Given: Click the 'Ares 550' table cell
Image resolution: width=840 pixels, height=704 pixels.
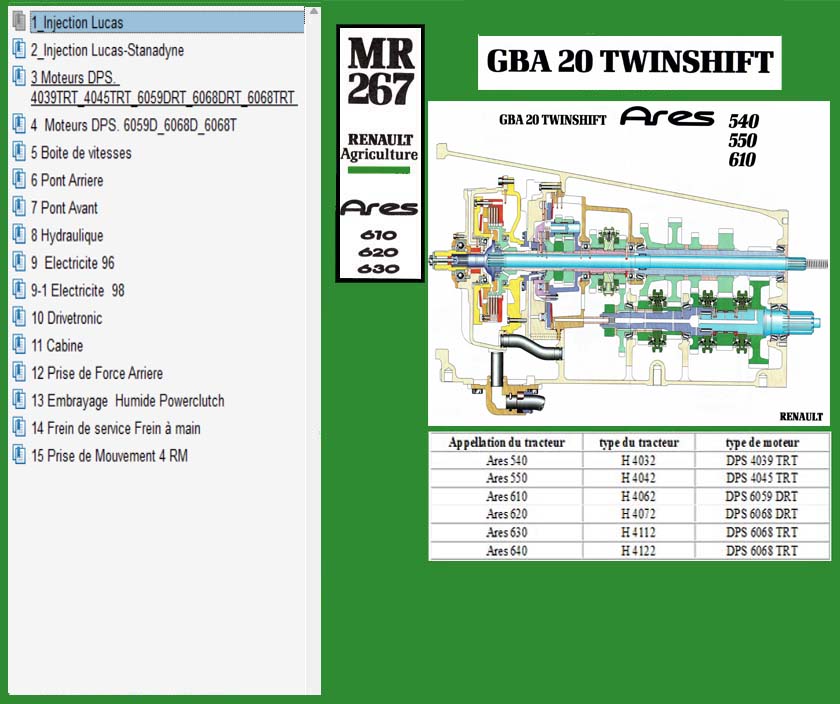Looking at the screenshot, I should coord(506,478).
